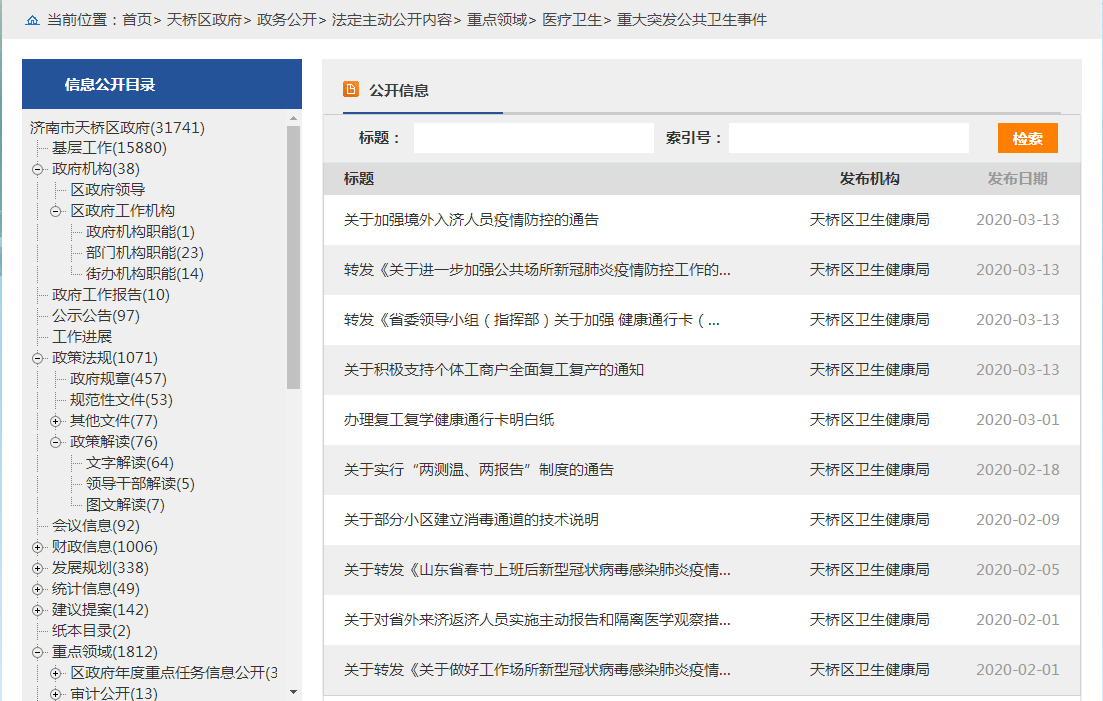Screen dimensions: 1103x701
Task: Expand the 其他文件(77) tree node
Action: point(56,422)
